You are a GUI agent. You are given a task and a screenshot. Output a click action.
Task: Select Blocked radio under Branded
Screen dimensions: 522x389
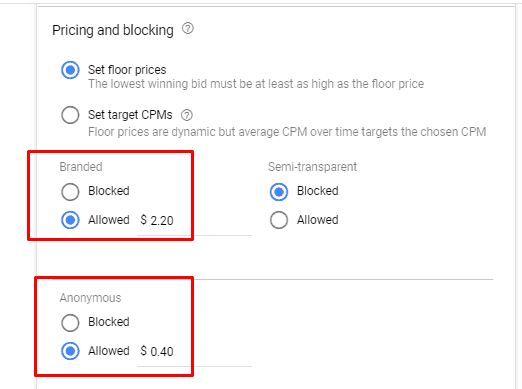coord(70,192)
